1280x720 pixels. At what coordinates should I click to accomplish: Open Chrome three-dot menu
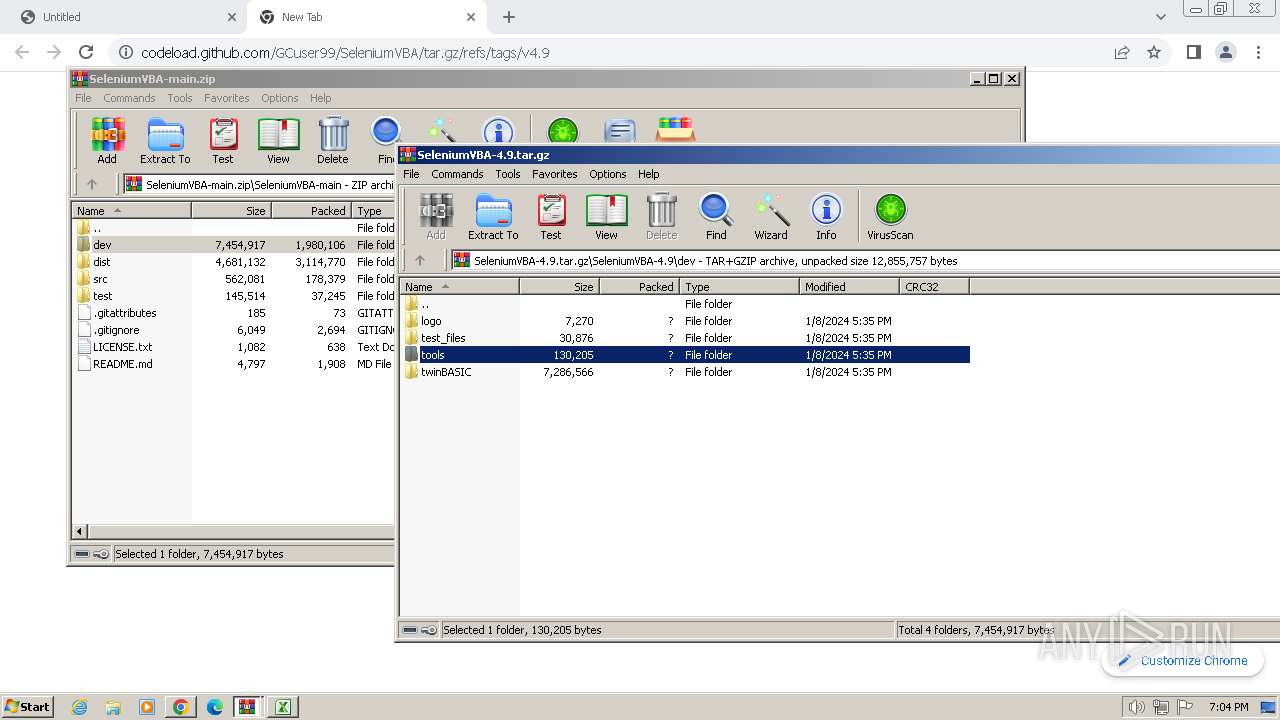1257,52
